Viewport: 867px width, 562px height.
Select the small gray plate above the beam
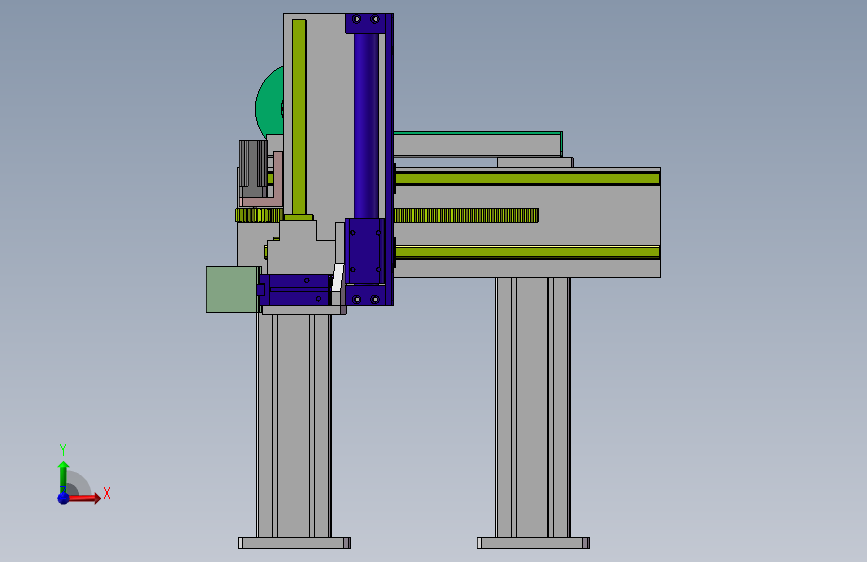click(535, 163)
